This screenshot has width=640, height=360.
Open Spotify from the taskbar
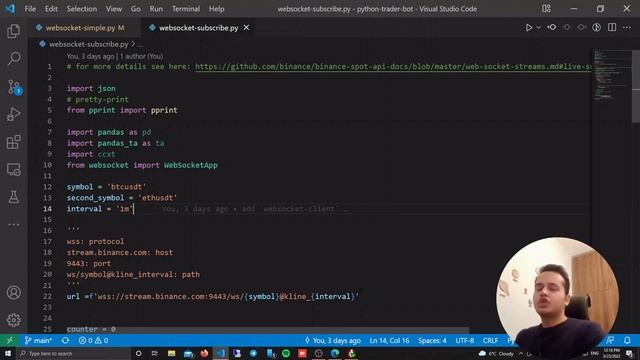click(286, 353)
